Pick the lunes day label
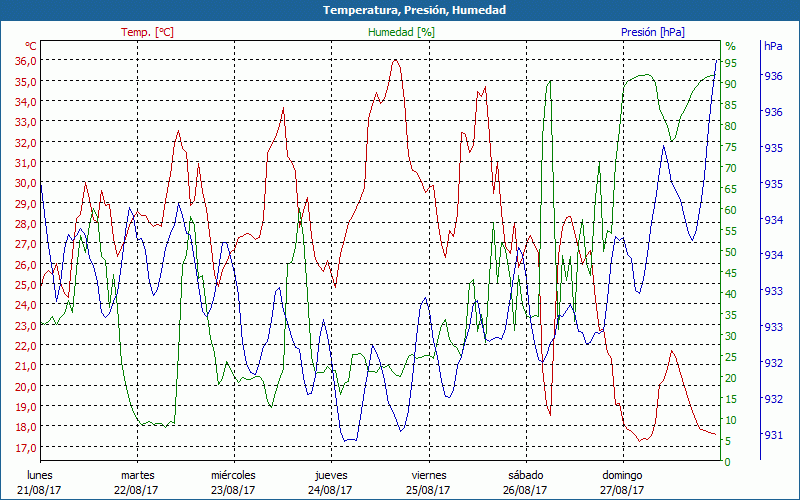Image resolution: width=800 pixels, height=500 pixels. click(40, 475)
